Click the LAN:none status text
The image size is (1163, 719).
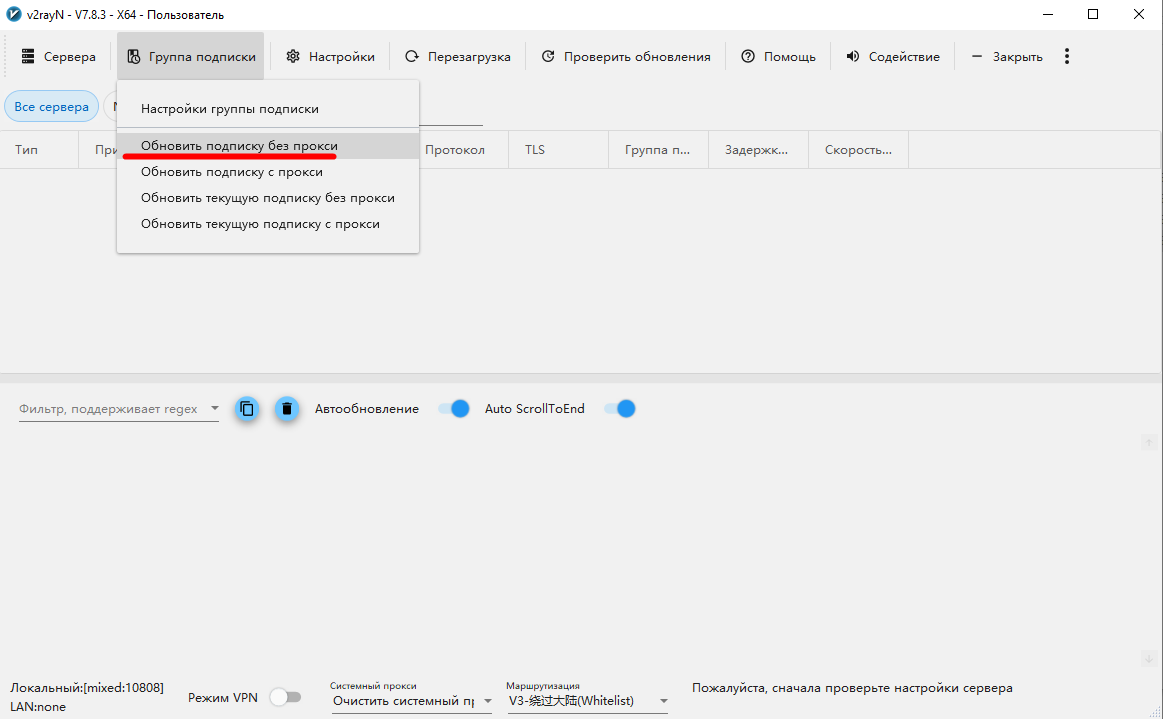[x=38, y=707]
